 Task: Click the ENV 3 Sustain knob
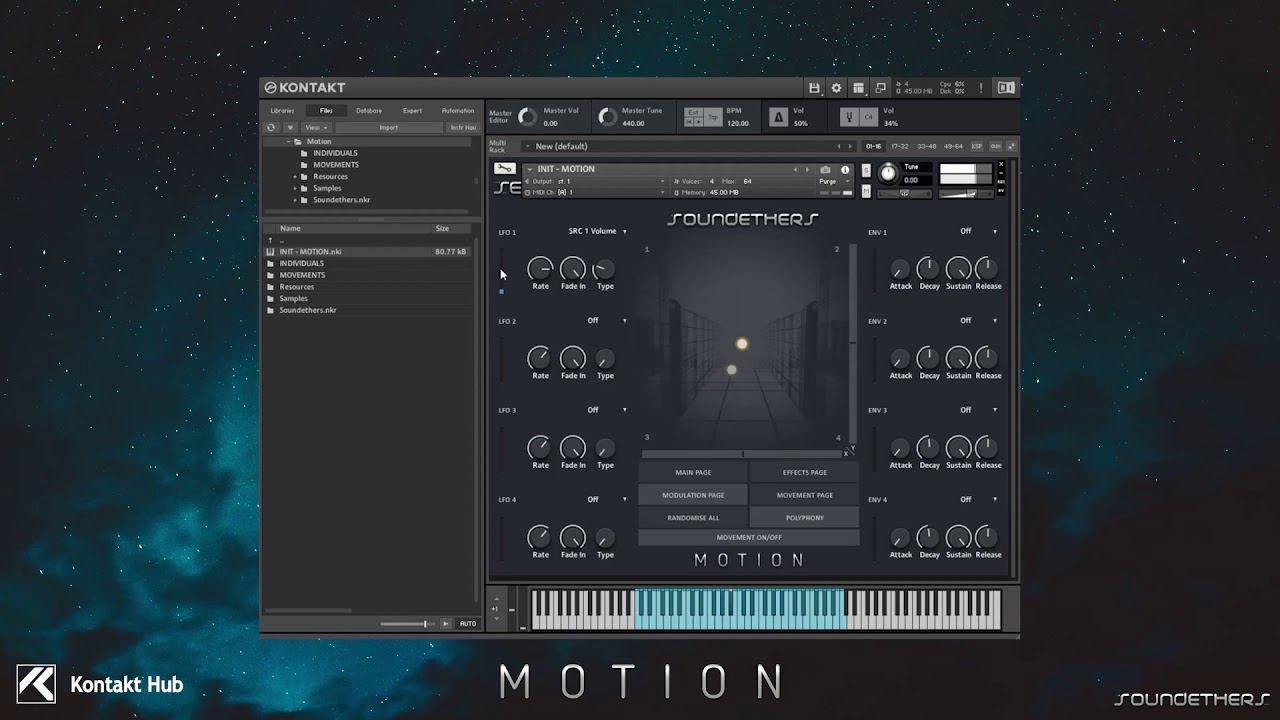tap(959, 447)
